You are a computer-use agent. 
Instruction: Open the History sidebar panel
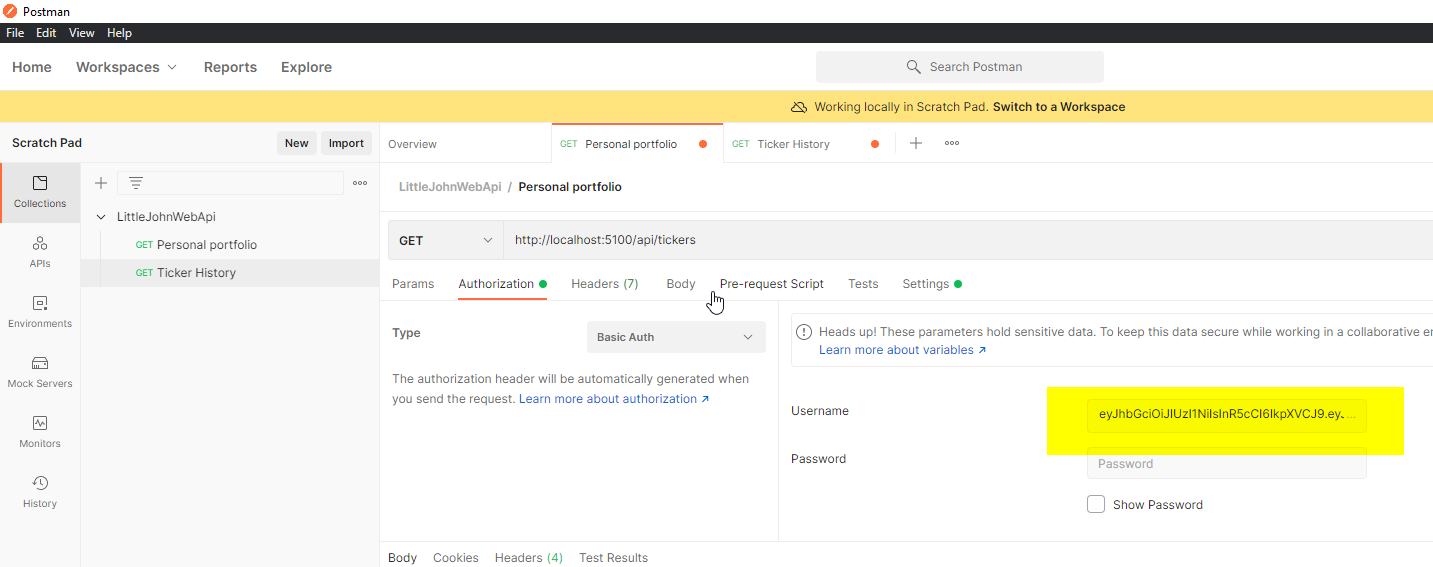(x=40, y=493)
